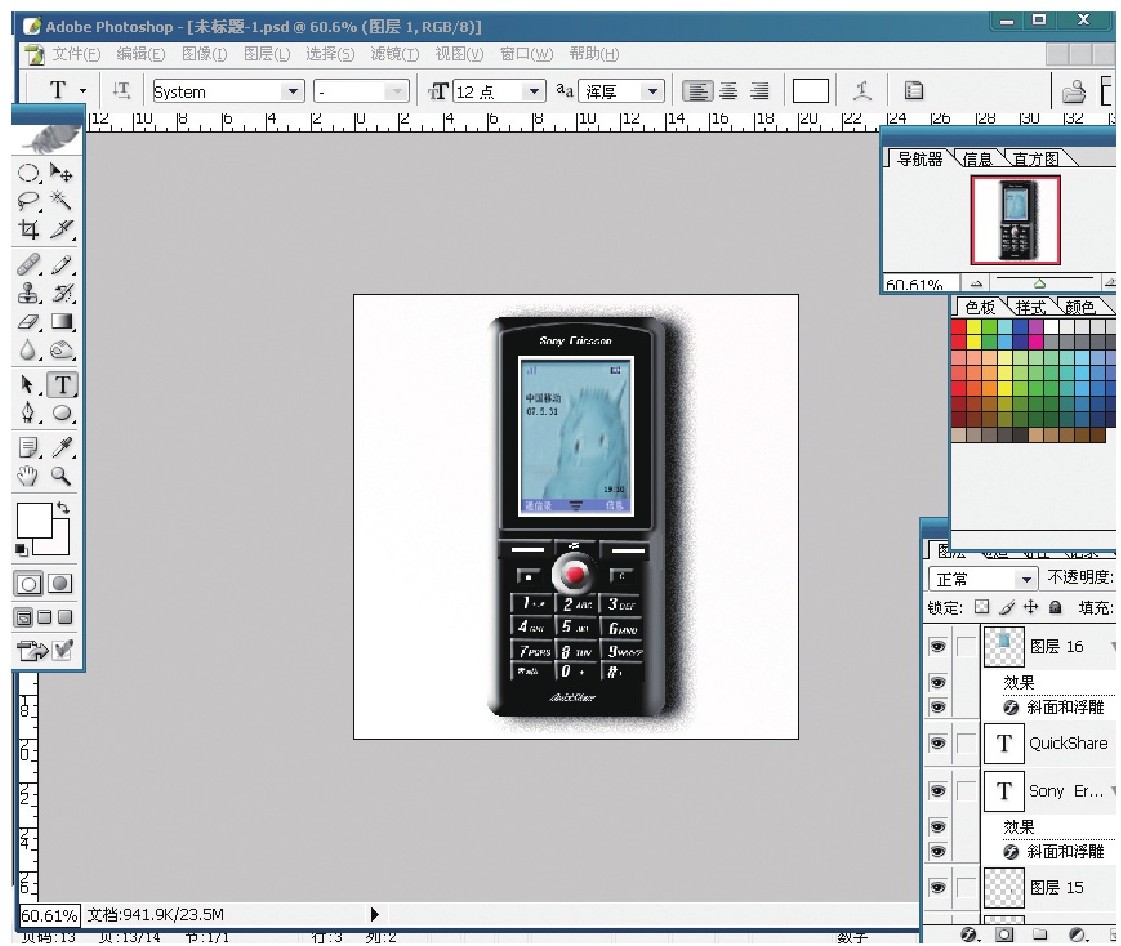Pick the Eyedropper tool
The width and height of the screenshot is (1121, 946).
61,448
